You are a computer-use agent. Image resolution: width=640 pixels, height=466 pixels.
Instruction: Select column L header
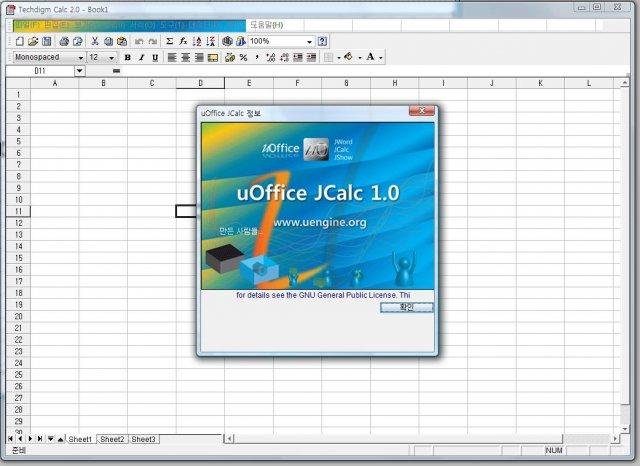589,83
